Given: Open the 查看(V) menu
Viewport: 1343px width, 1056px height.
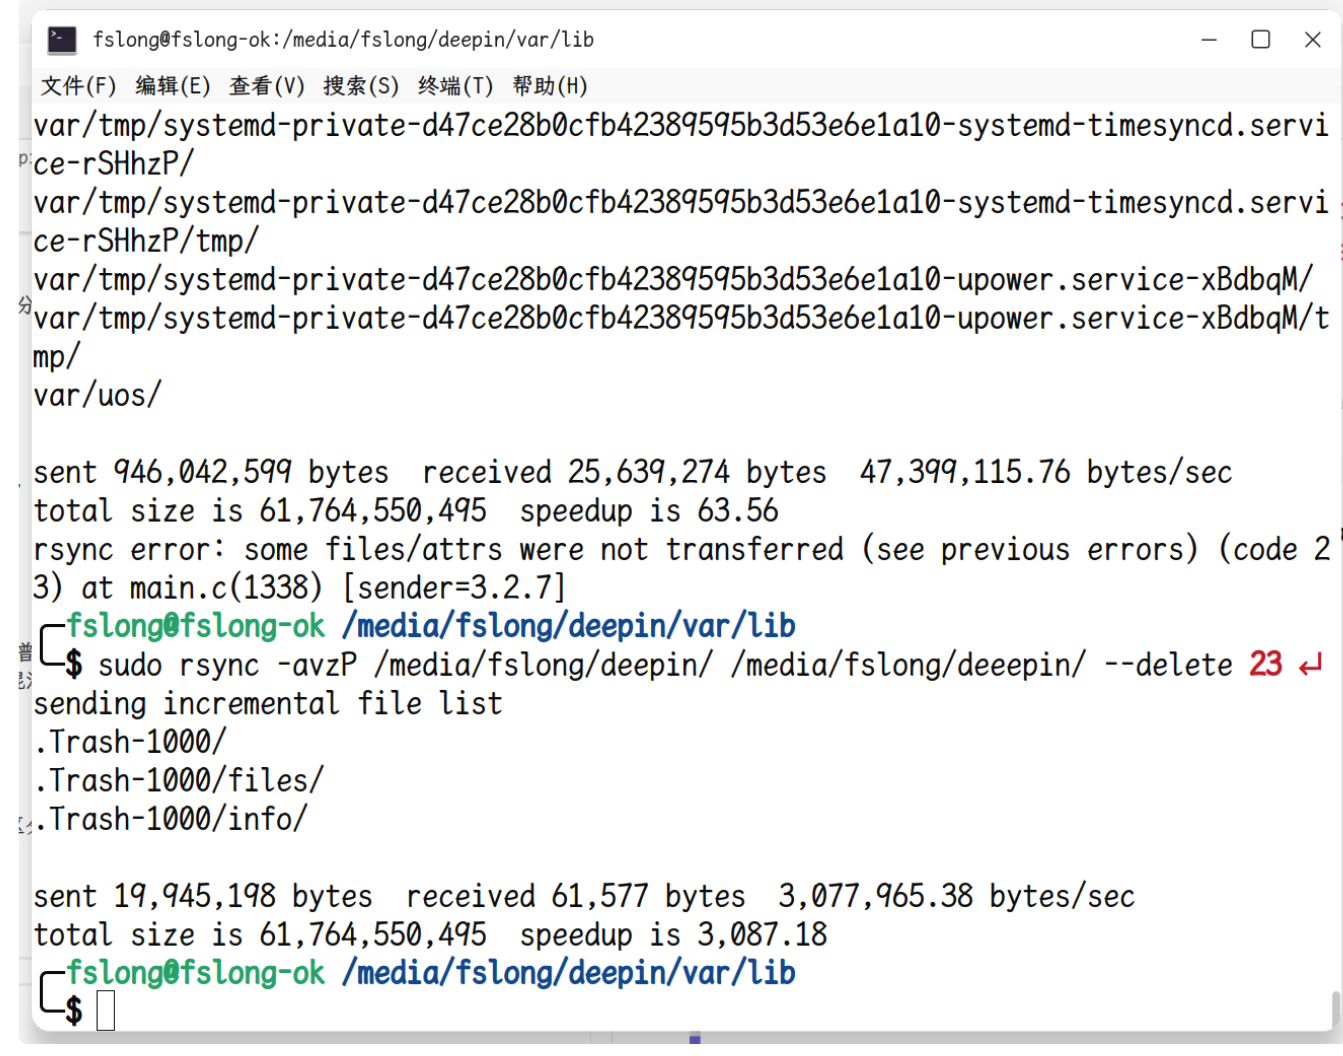Looking at the screenshot, I should [267, 86].
